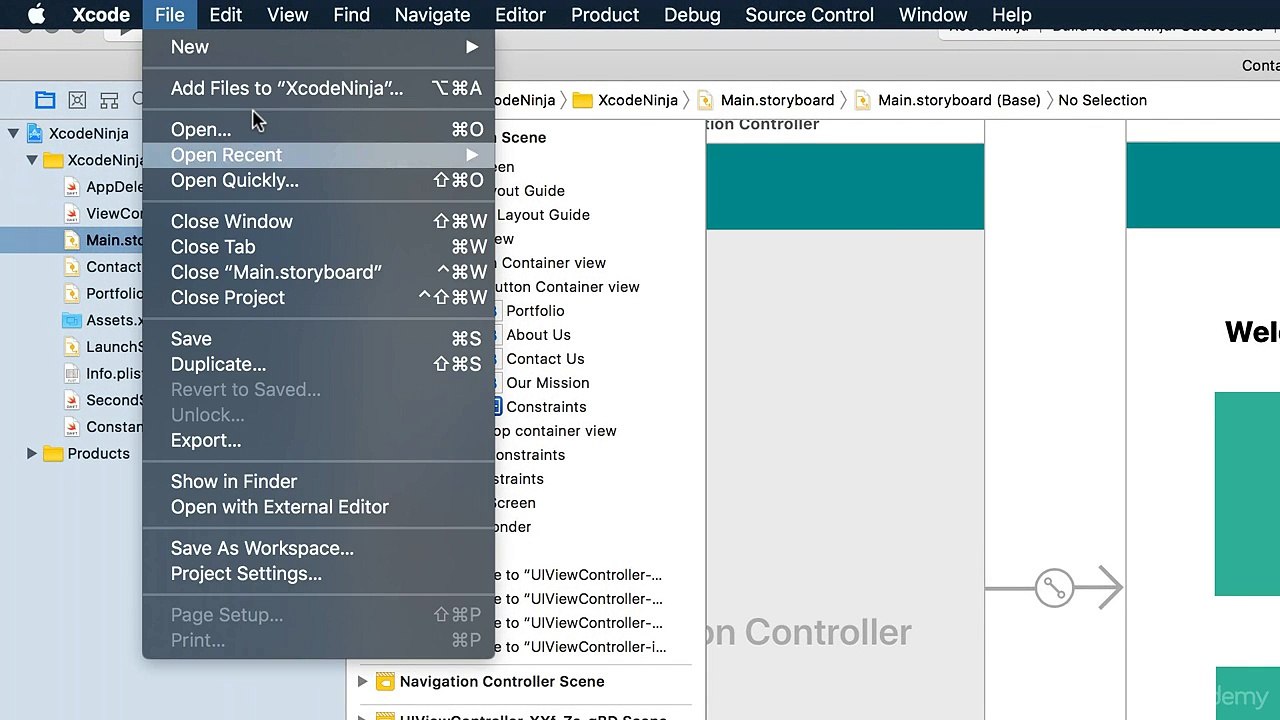The image size is (1280, 720).
Task: Choose Open with External Editor
Action: [x=319, y=507]
